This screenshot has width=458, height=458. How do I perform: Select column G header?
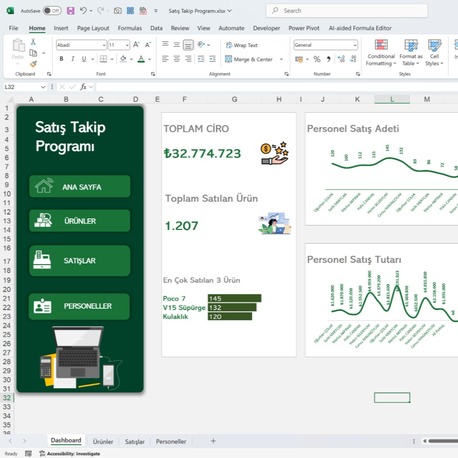click(235, 99)
